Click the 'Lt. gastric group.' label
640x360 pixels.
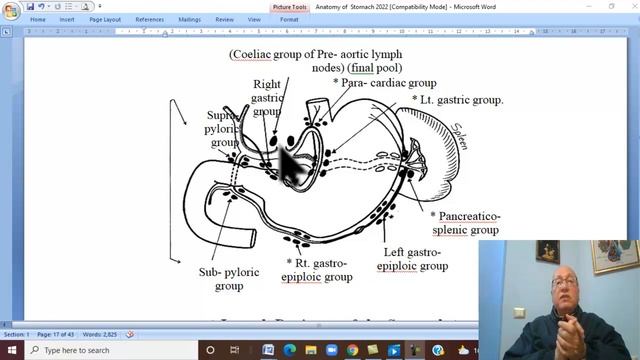pos(458,100)
